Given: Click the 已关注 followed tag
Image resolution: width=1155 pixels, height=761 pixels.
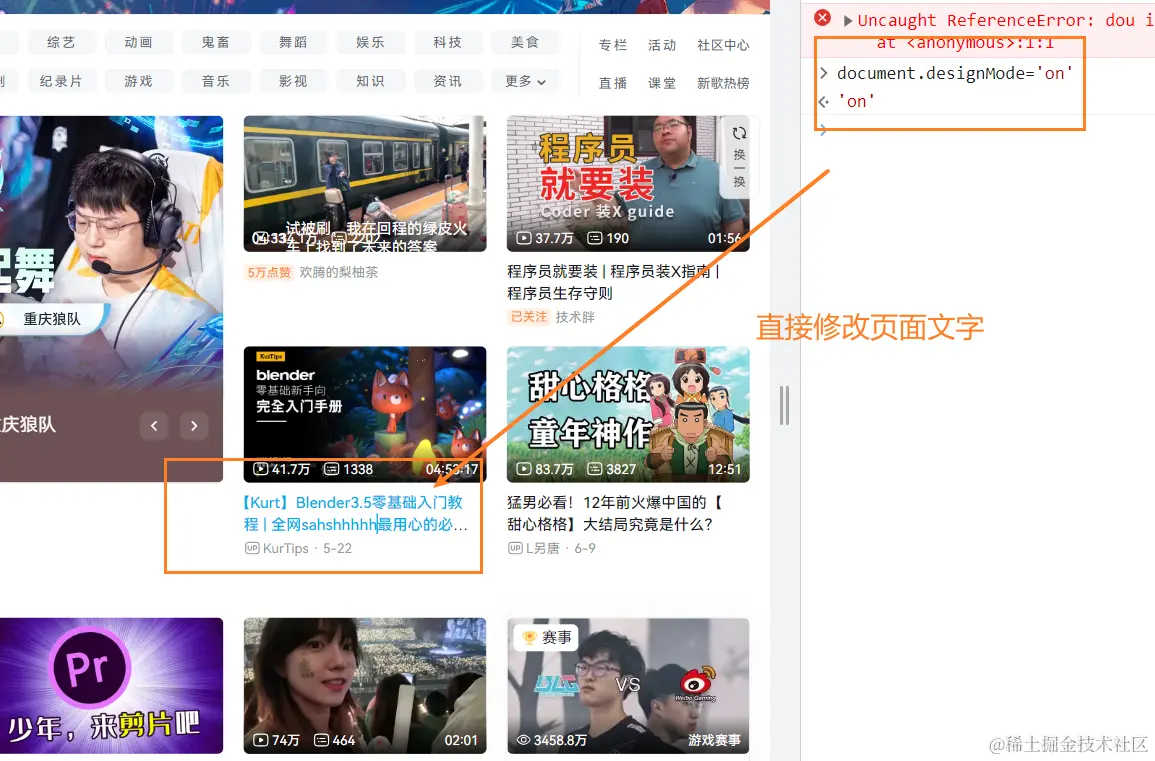Looking at the screenshot, I should 529,317.
